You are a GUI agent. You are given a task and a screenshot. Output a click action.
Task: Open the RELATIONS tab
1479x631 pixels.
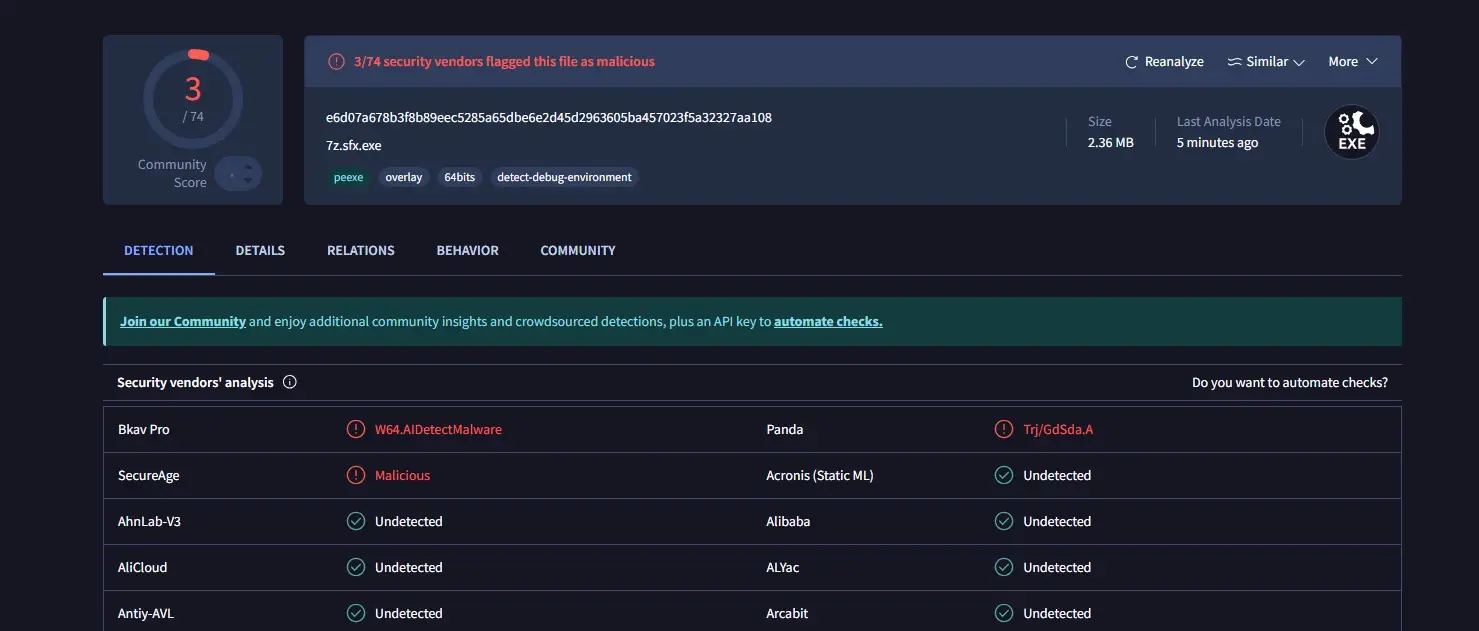click(x=361, y=251)
